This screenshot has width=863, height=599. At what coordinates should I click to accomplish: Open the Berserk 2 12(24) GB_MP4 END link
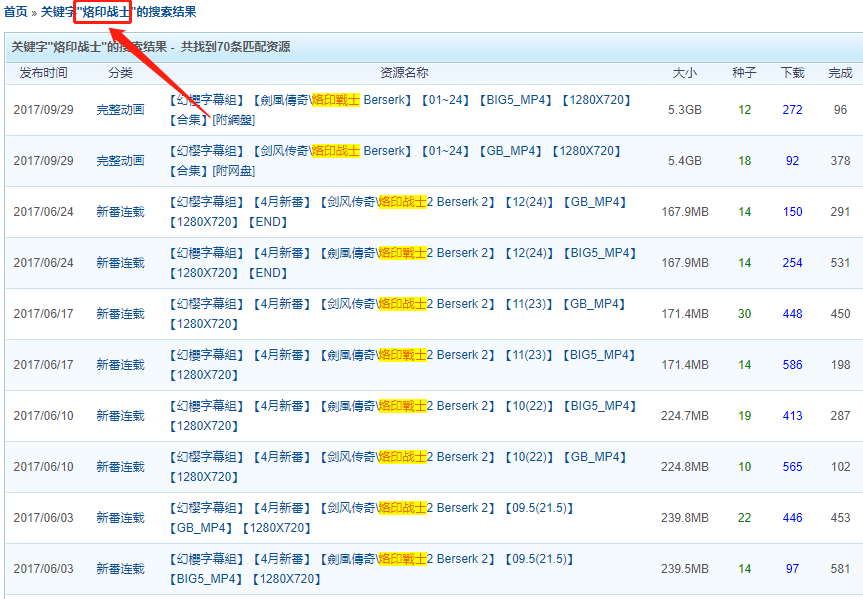coord(398,212)
